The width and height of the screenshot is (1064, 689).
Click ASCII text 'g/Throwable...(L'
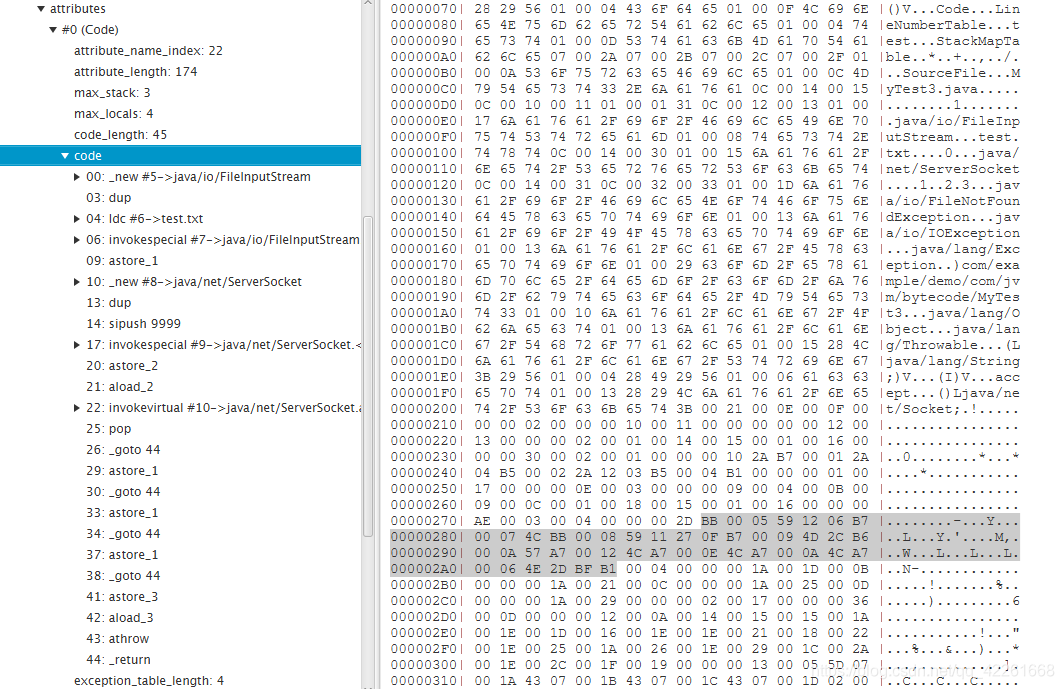point(952,346)
